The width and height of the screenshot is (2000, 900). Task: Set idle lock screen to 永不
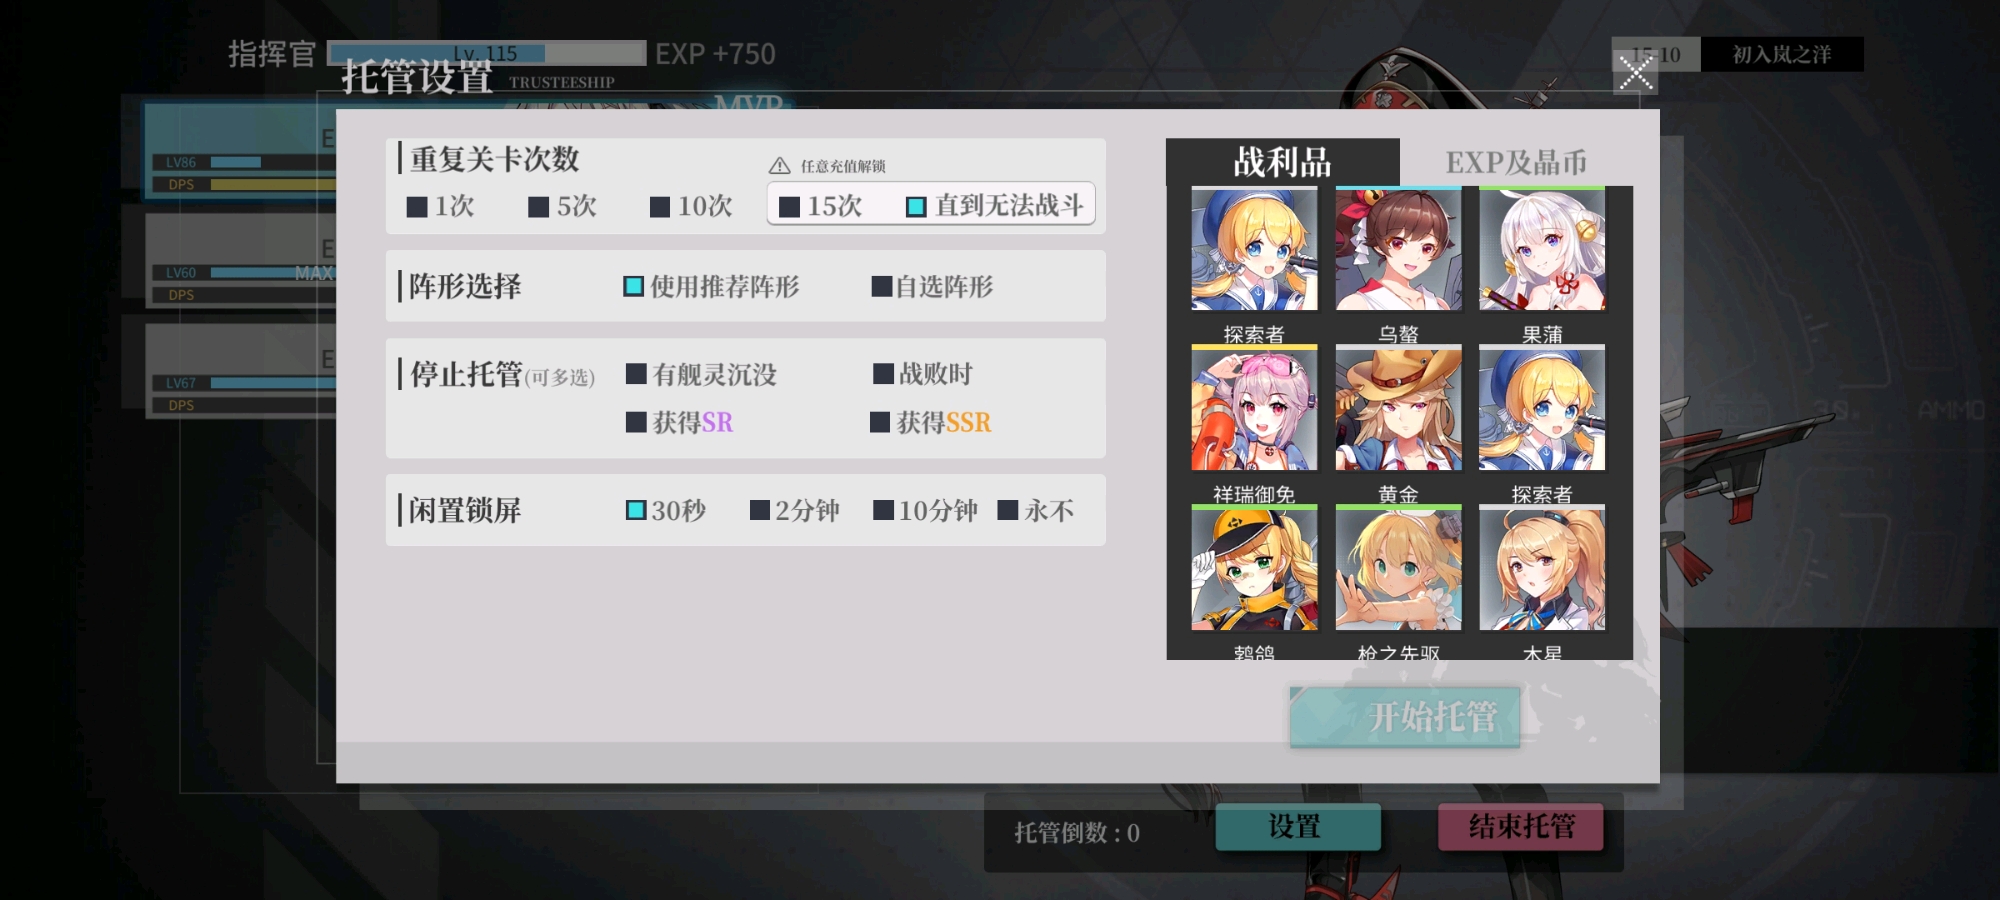coord(1036,511)
